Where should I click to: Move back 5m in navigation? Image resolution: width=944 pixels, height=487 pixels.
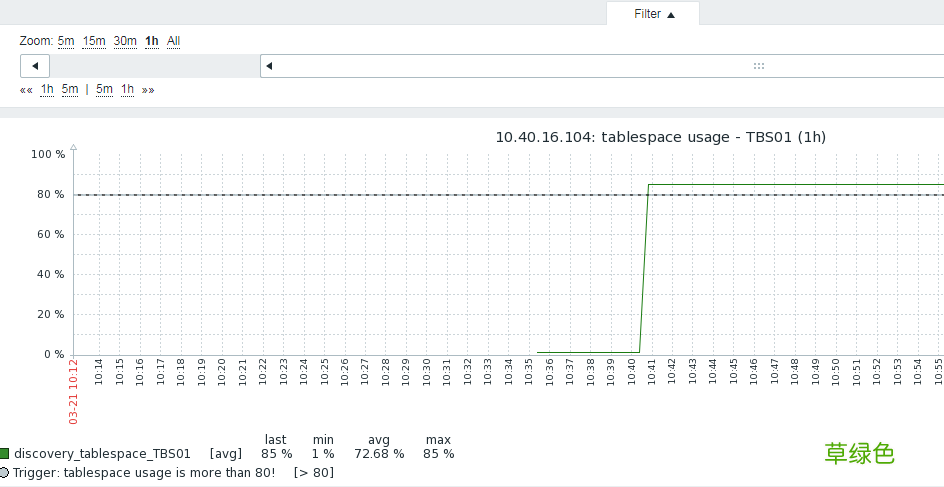click(70, 90)
